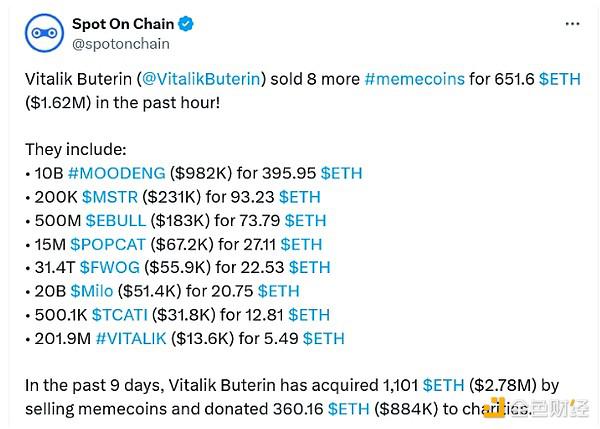Click the $ETH tag on the MOODENG line
This screenshot has height=429, width=600.
coord(342,173)
